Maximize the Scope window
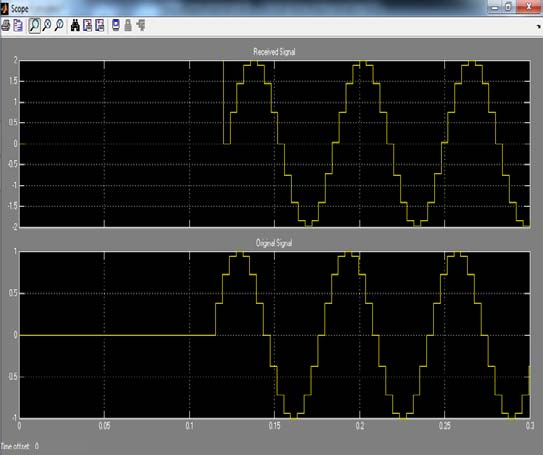 pyautogui.click(x=508, y=7)
